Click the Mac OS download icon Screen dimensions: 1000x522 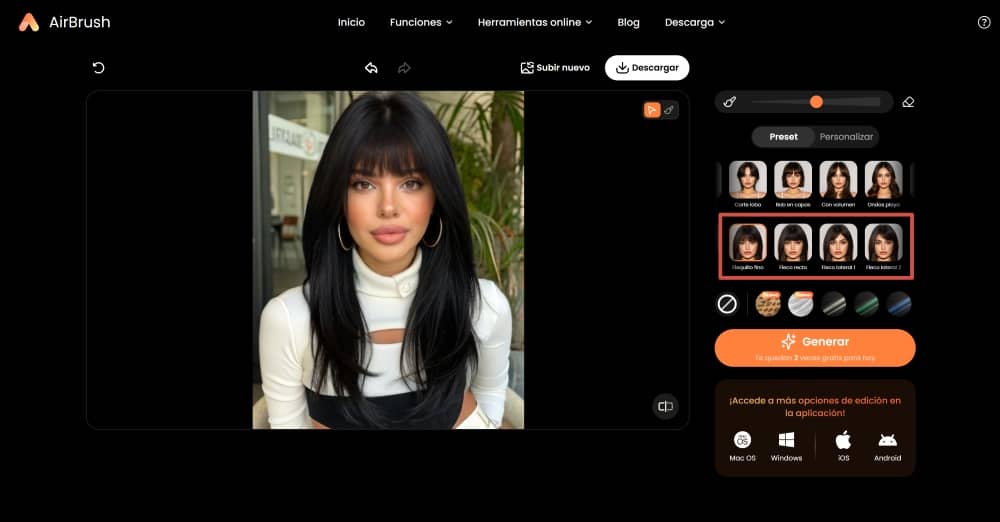(742, 440)
